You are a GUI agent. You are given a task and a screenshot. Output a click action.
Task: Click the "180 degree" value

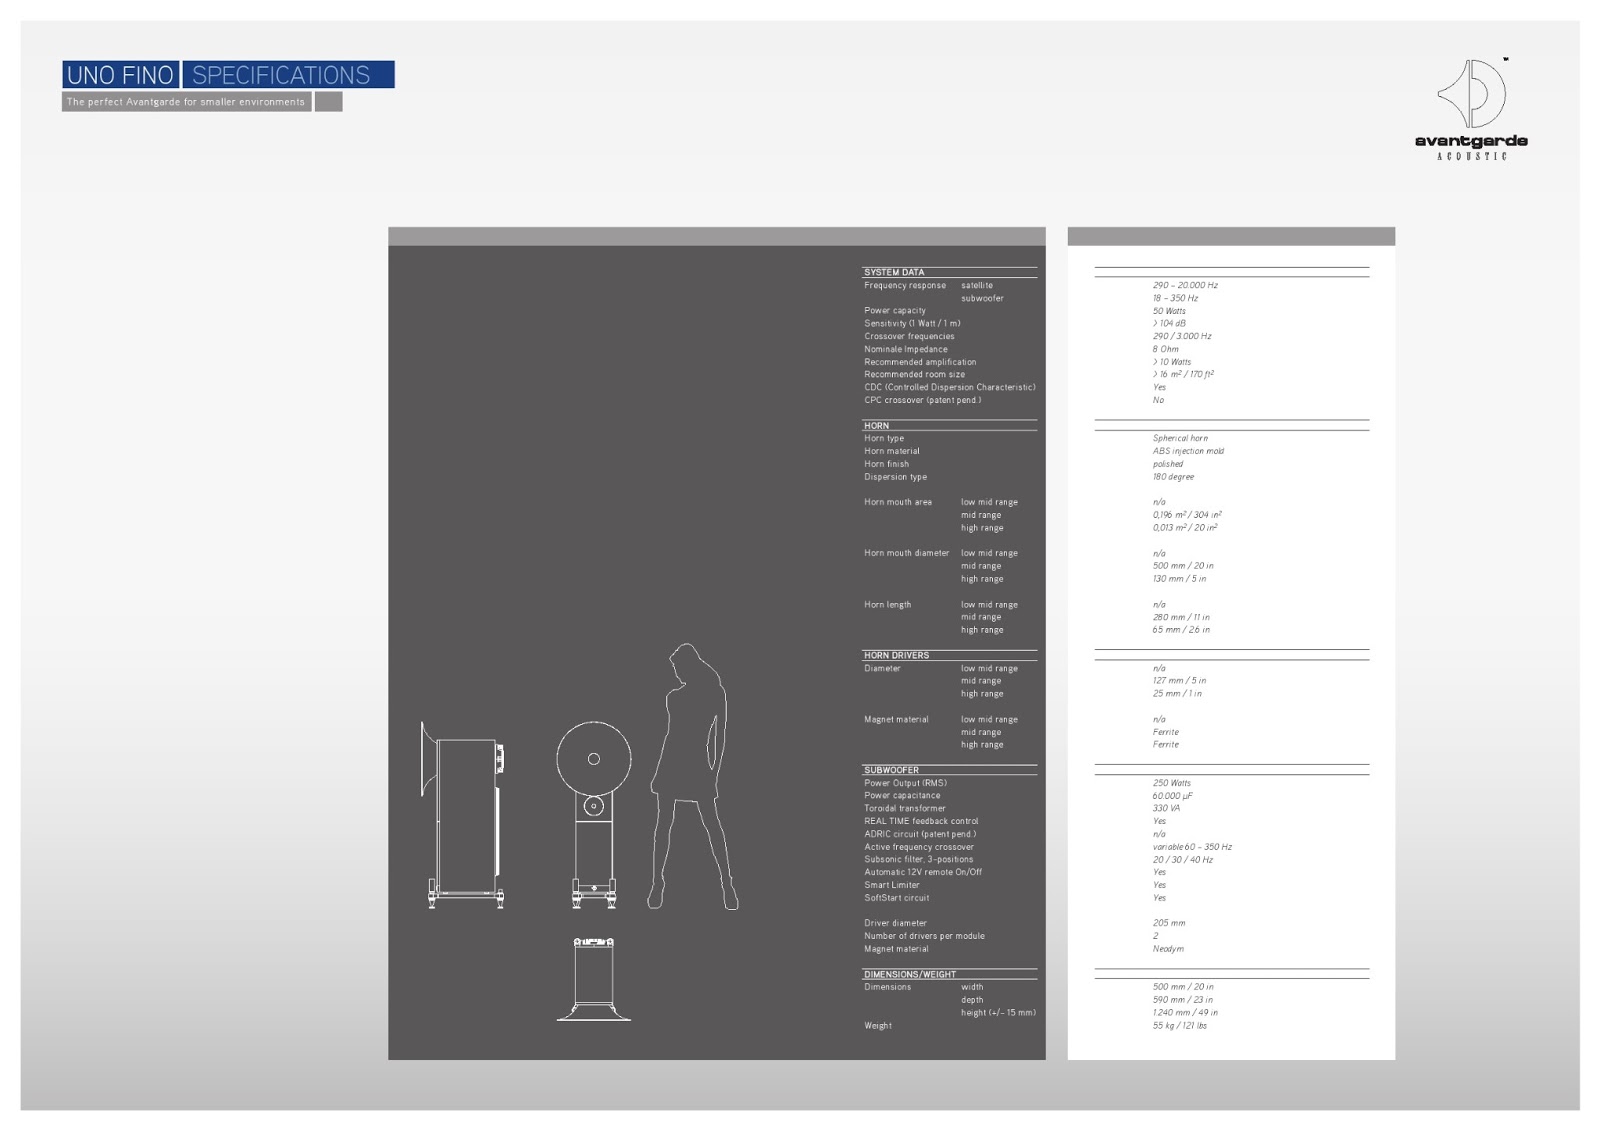(1173, 477)
